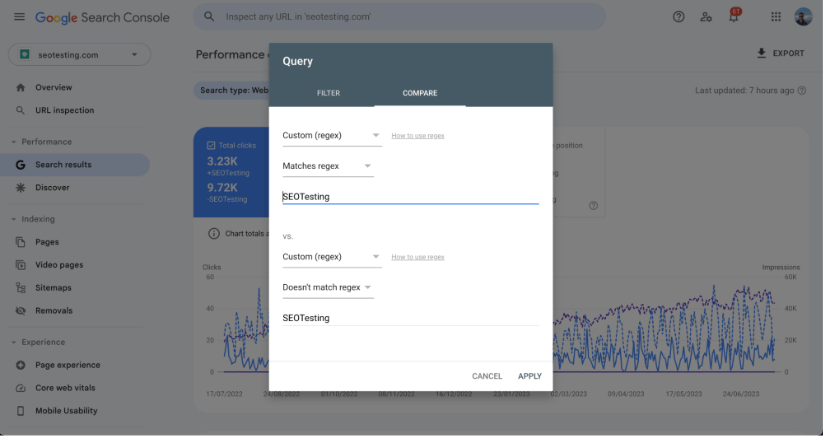Open Sitemaps in the sidebar

pos(53,288)
